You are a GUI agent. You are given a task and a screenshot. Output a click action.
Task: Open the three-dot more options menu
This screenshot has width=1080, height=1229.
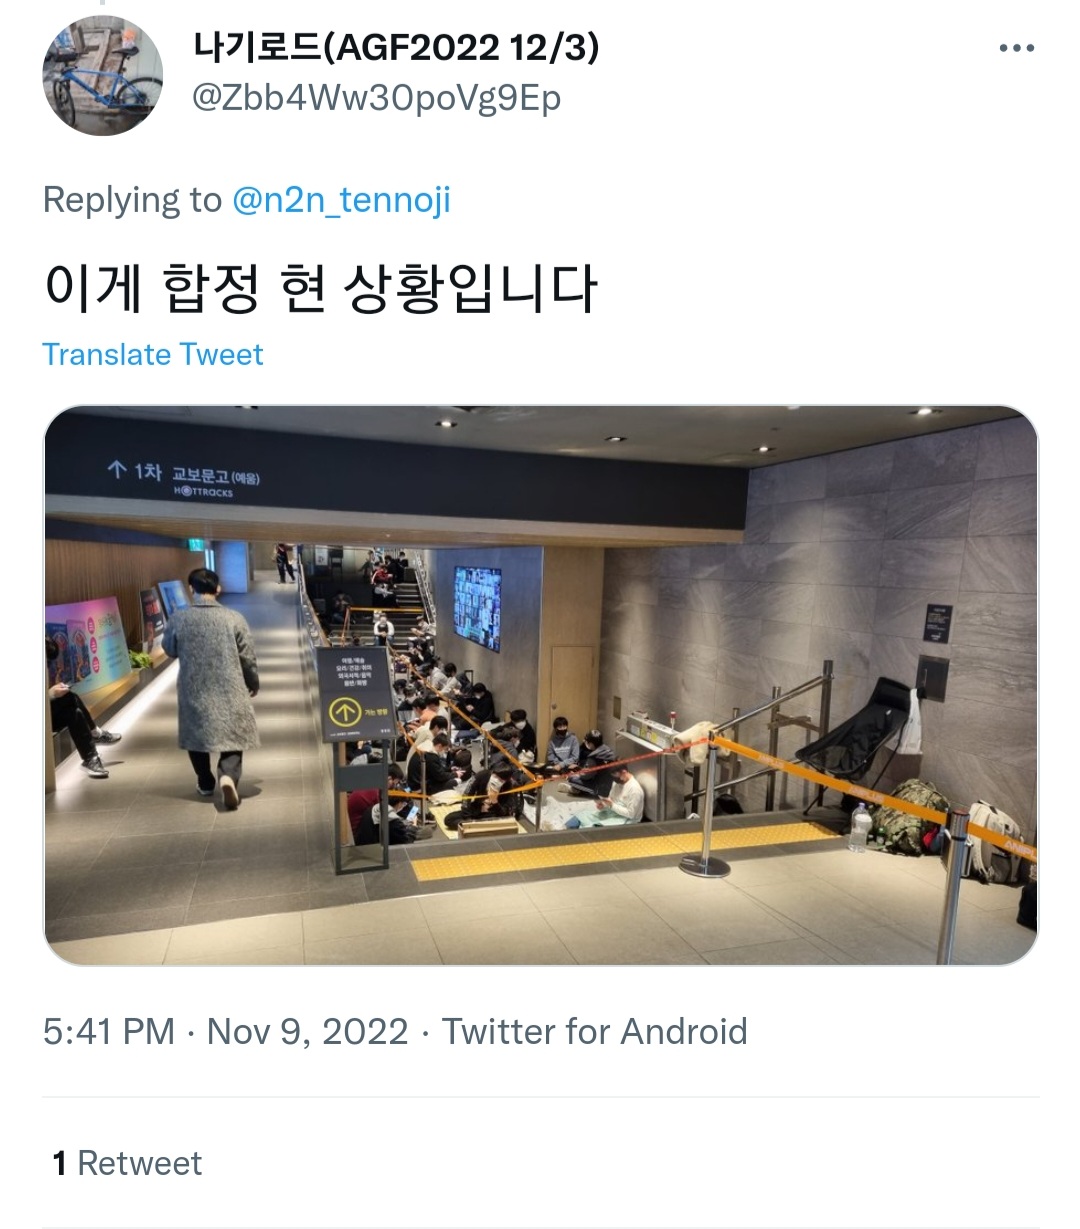1016,48
